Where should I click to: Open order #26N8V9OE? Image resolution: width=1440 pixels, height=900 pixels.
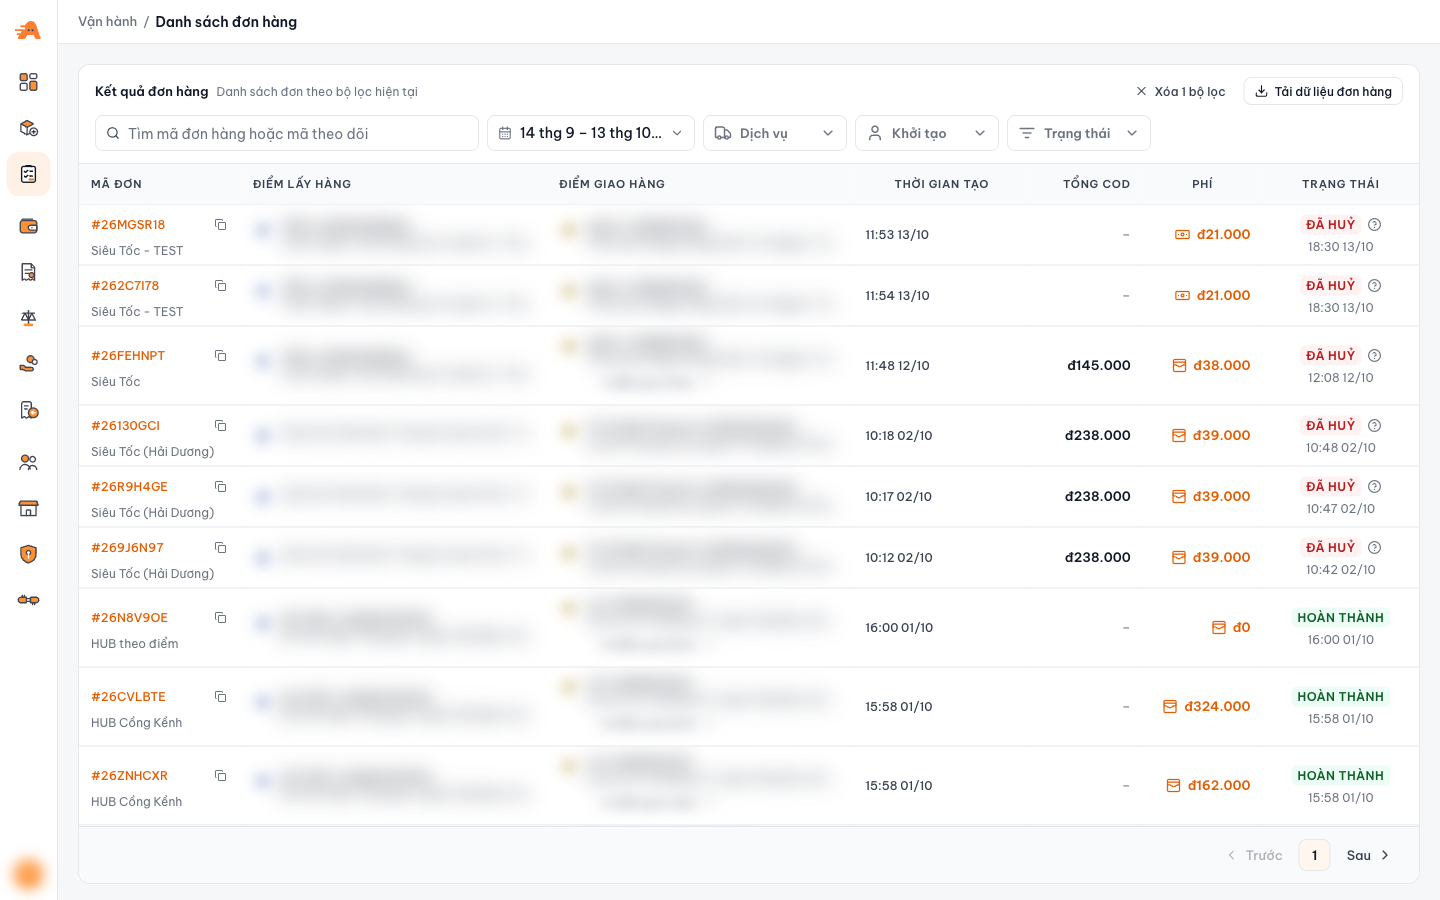tap(129, 618)
